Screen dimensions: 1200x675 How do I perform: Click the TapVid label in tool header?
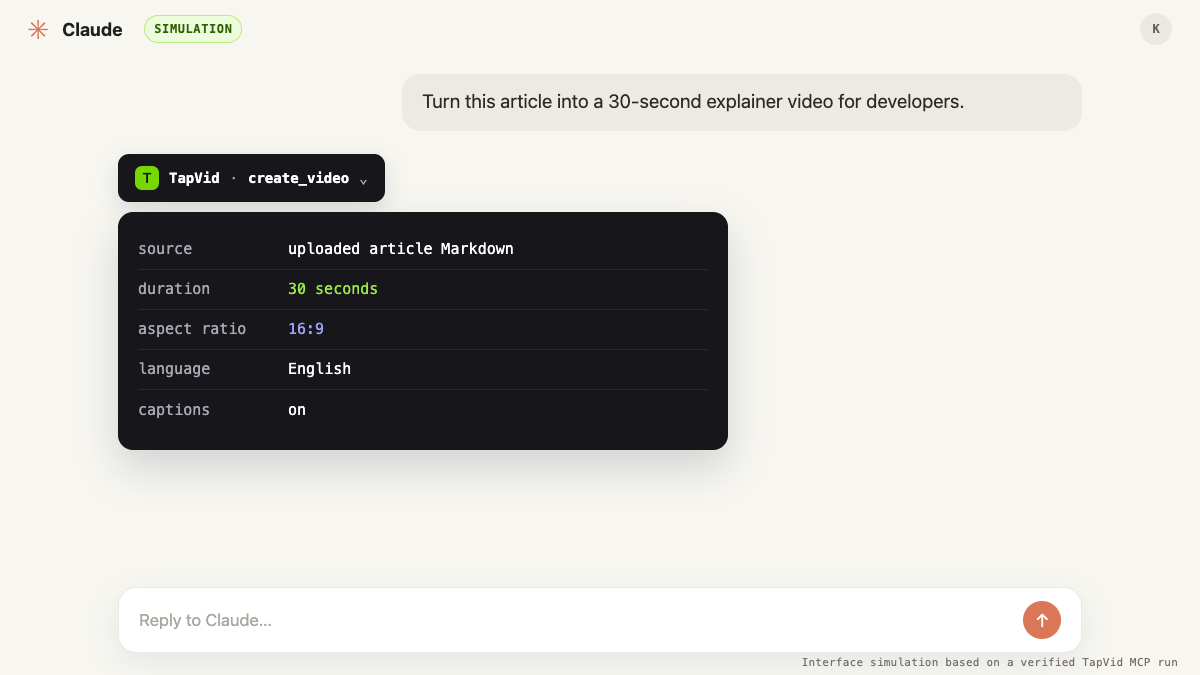pyautogui.click(x=194, y=178)
